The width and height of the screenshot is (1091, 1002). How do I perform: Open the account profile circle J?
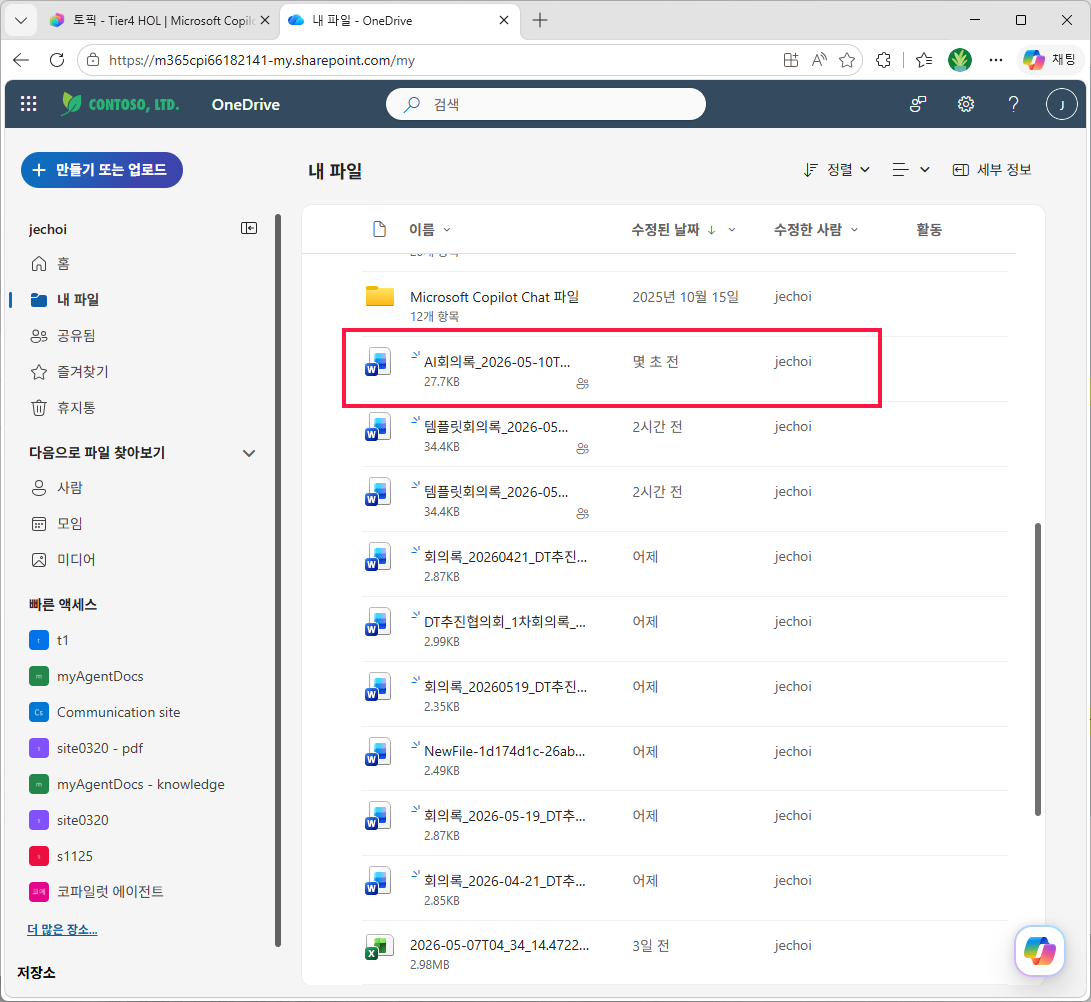[x=1061, y=104]
